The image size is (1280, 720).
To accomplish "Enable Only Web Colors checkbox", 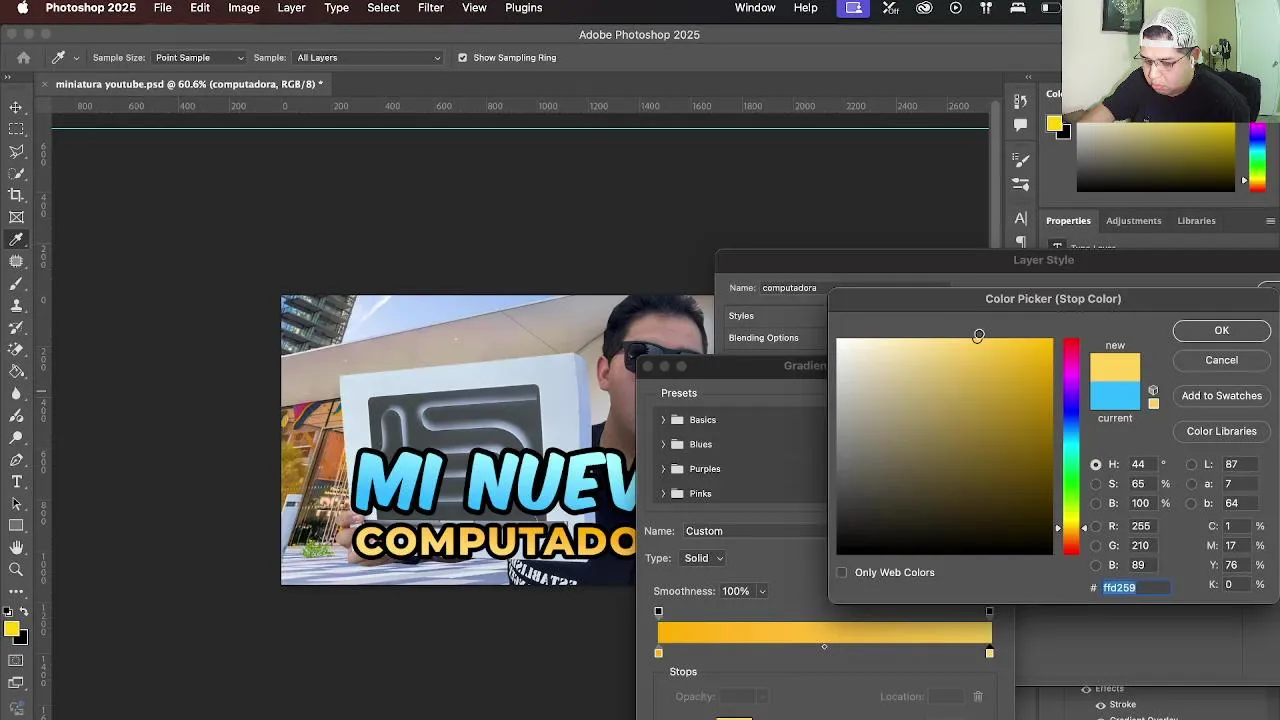I will coord(842,572).
